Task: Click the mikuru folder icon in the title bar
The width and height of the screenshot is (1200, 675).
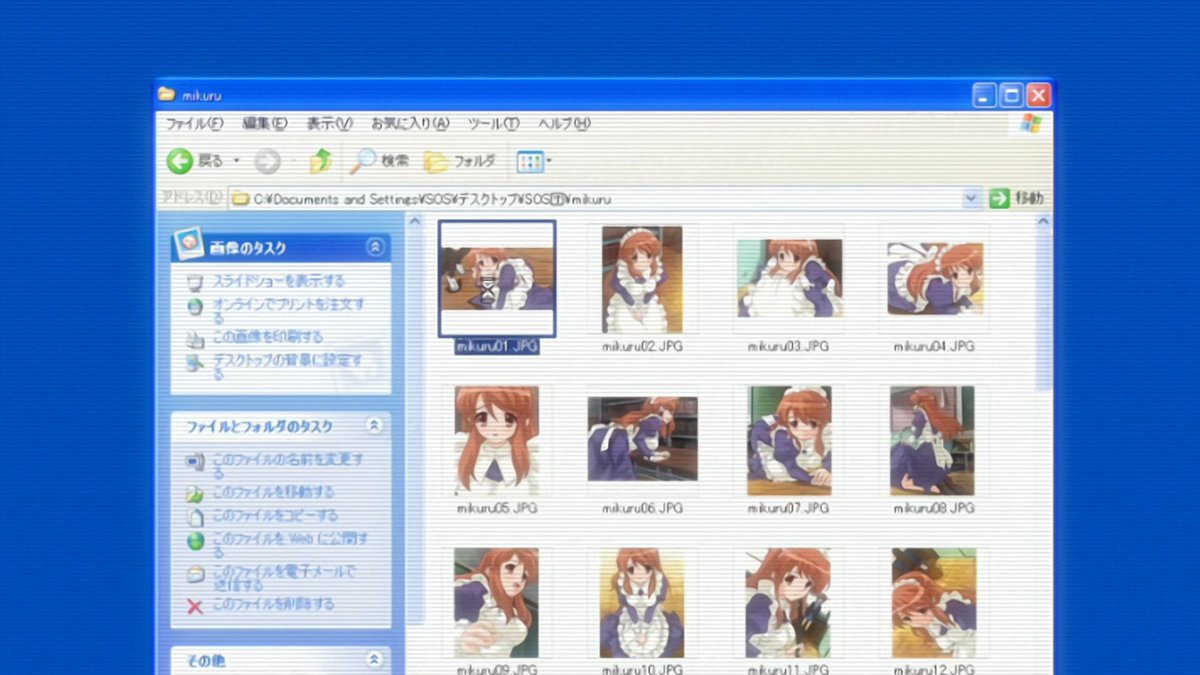Action: [167, 95]
